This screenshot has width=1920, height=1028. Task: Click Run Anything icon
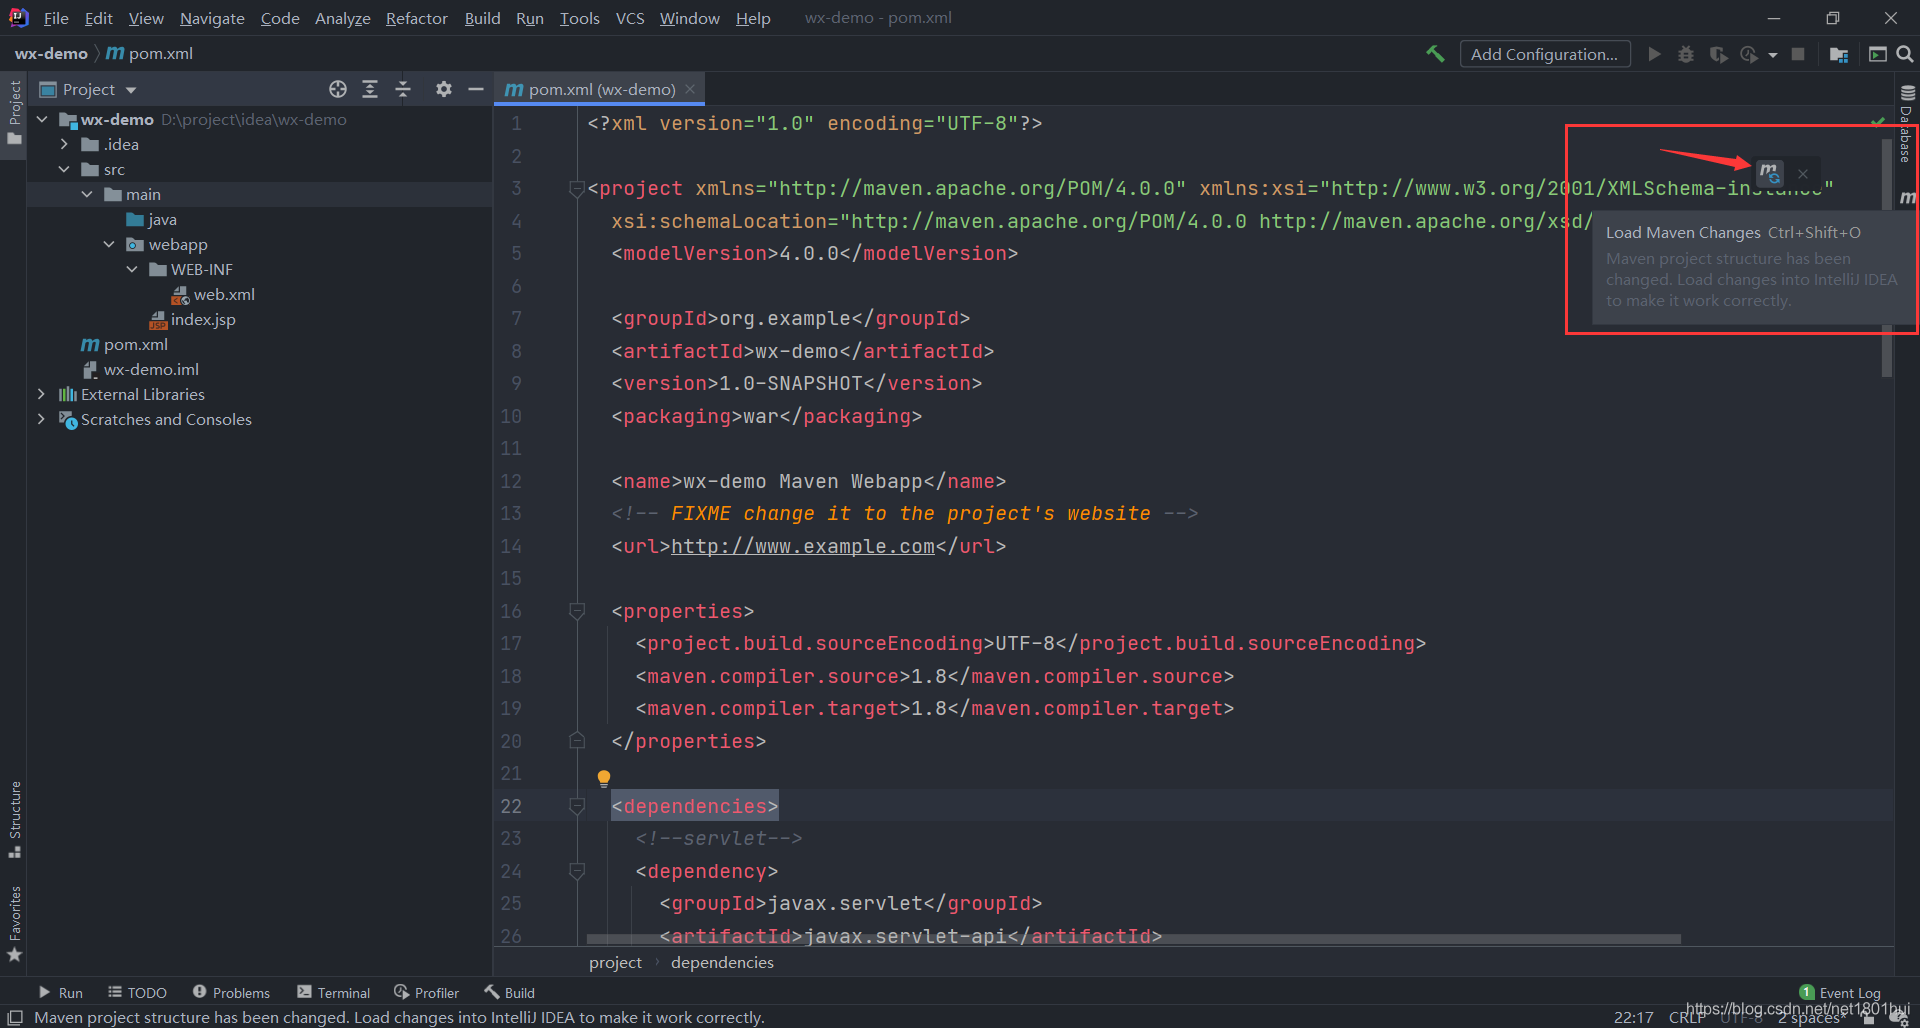point(1878,54)
